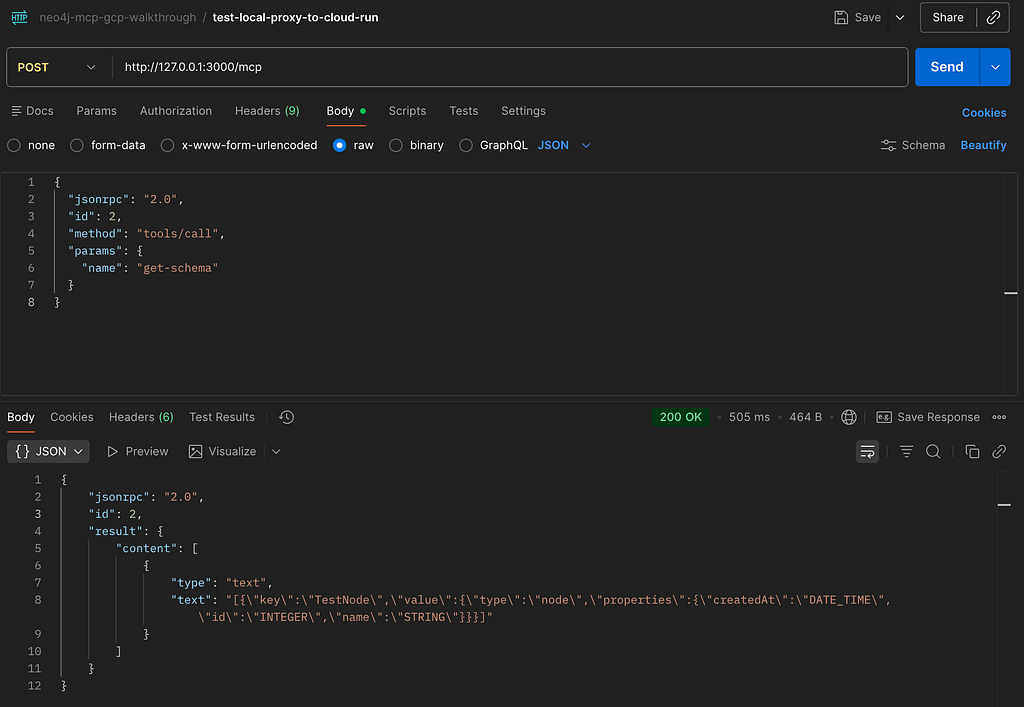
Task: Beautify the JSON body
Action: (983, 146)
